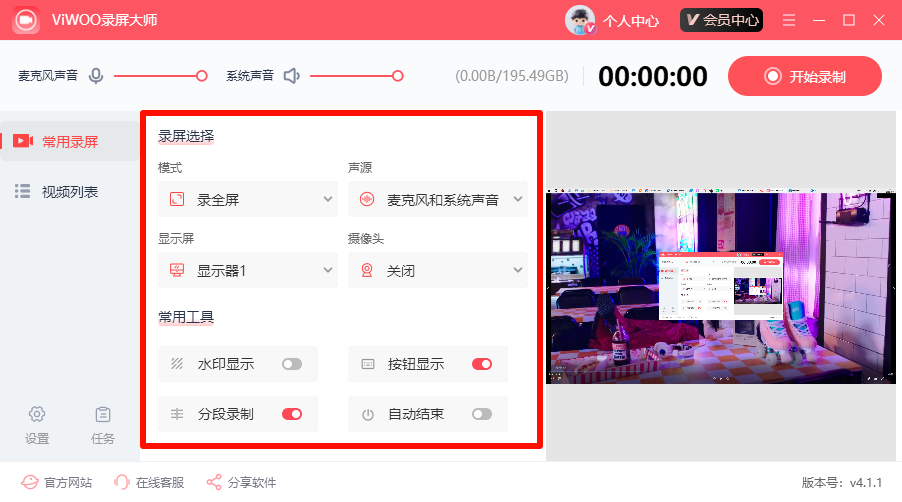Click the ViWOO app logo icon

[26, 20]
